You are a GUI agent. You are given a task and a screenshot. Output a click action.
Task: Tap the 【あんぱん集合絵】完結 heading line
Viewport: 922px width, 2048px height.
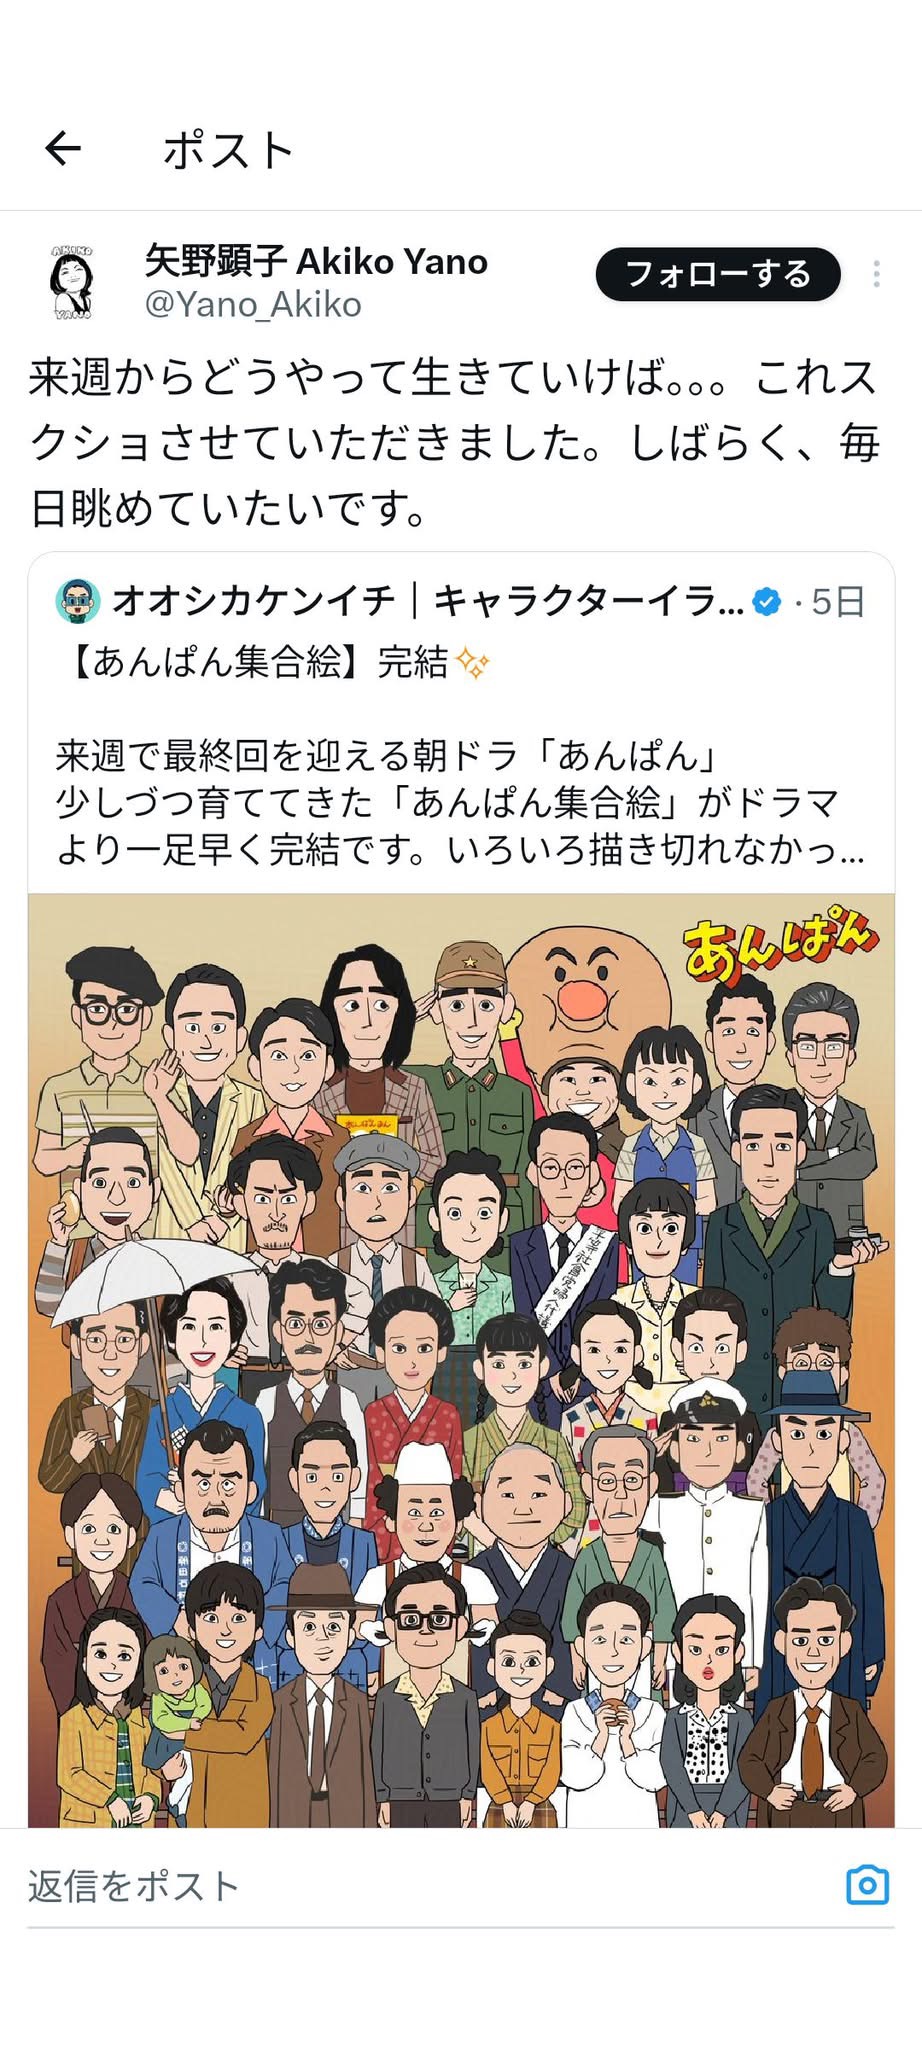255,662
